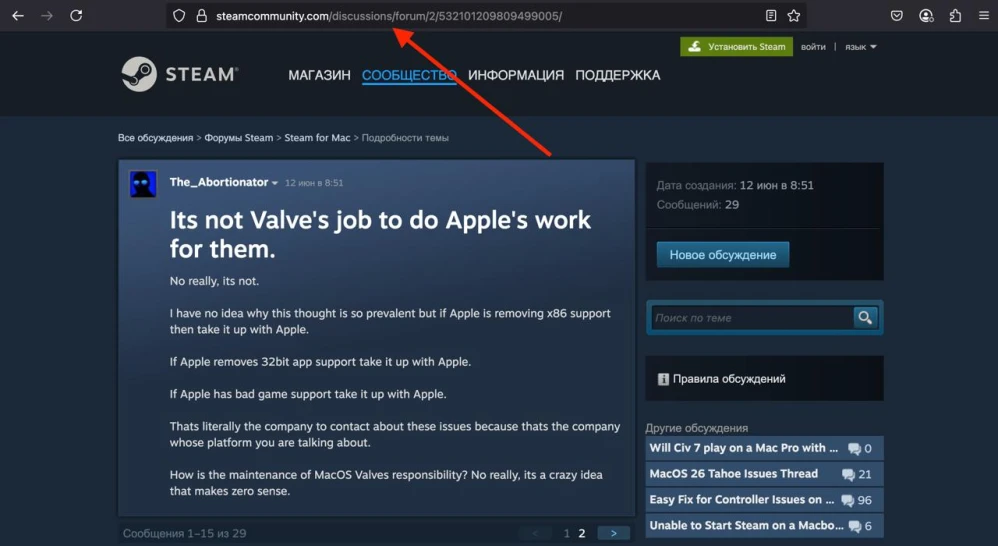Go to Все обсуждения breadcrumb
This screenshot has height=546, width=998.
[x=155, y=137]
